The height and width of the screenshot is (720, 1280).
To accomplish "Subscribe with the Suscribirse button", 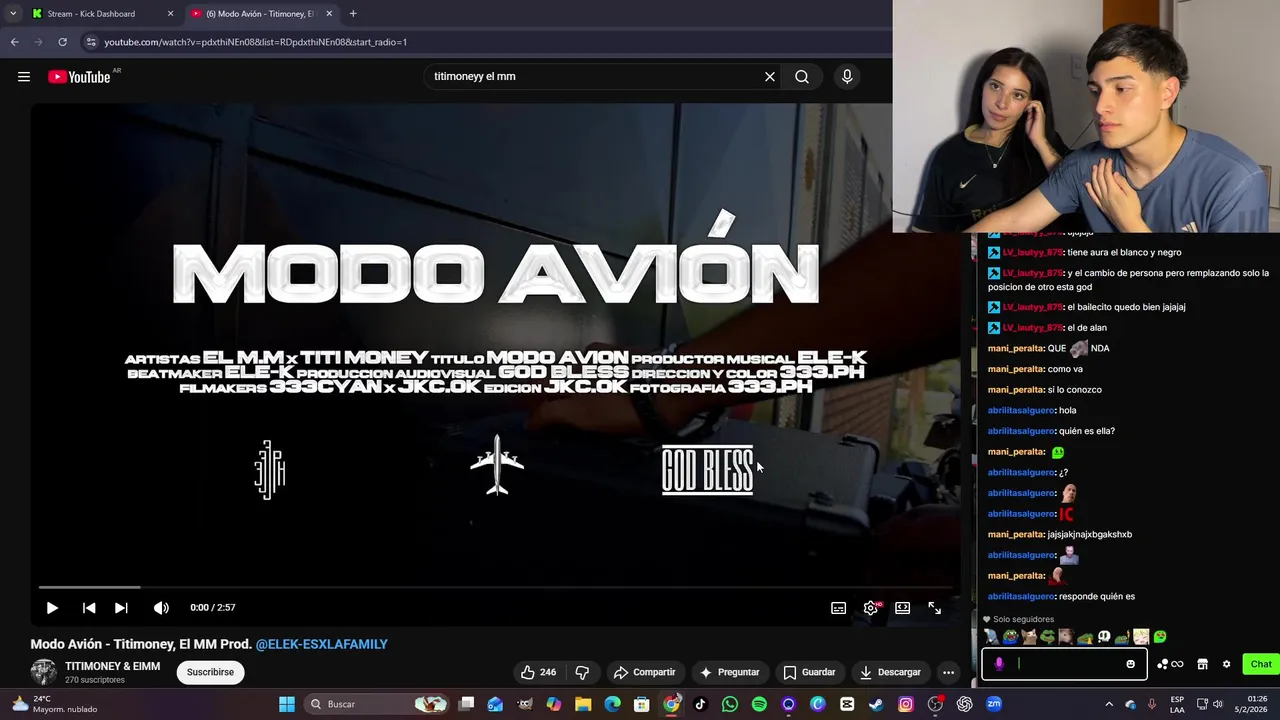I will pos(210,672).
